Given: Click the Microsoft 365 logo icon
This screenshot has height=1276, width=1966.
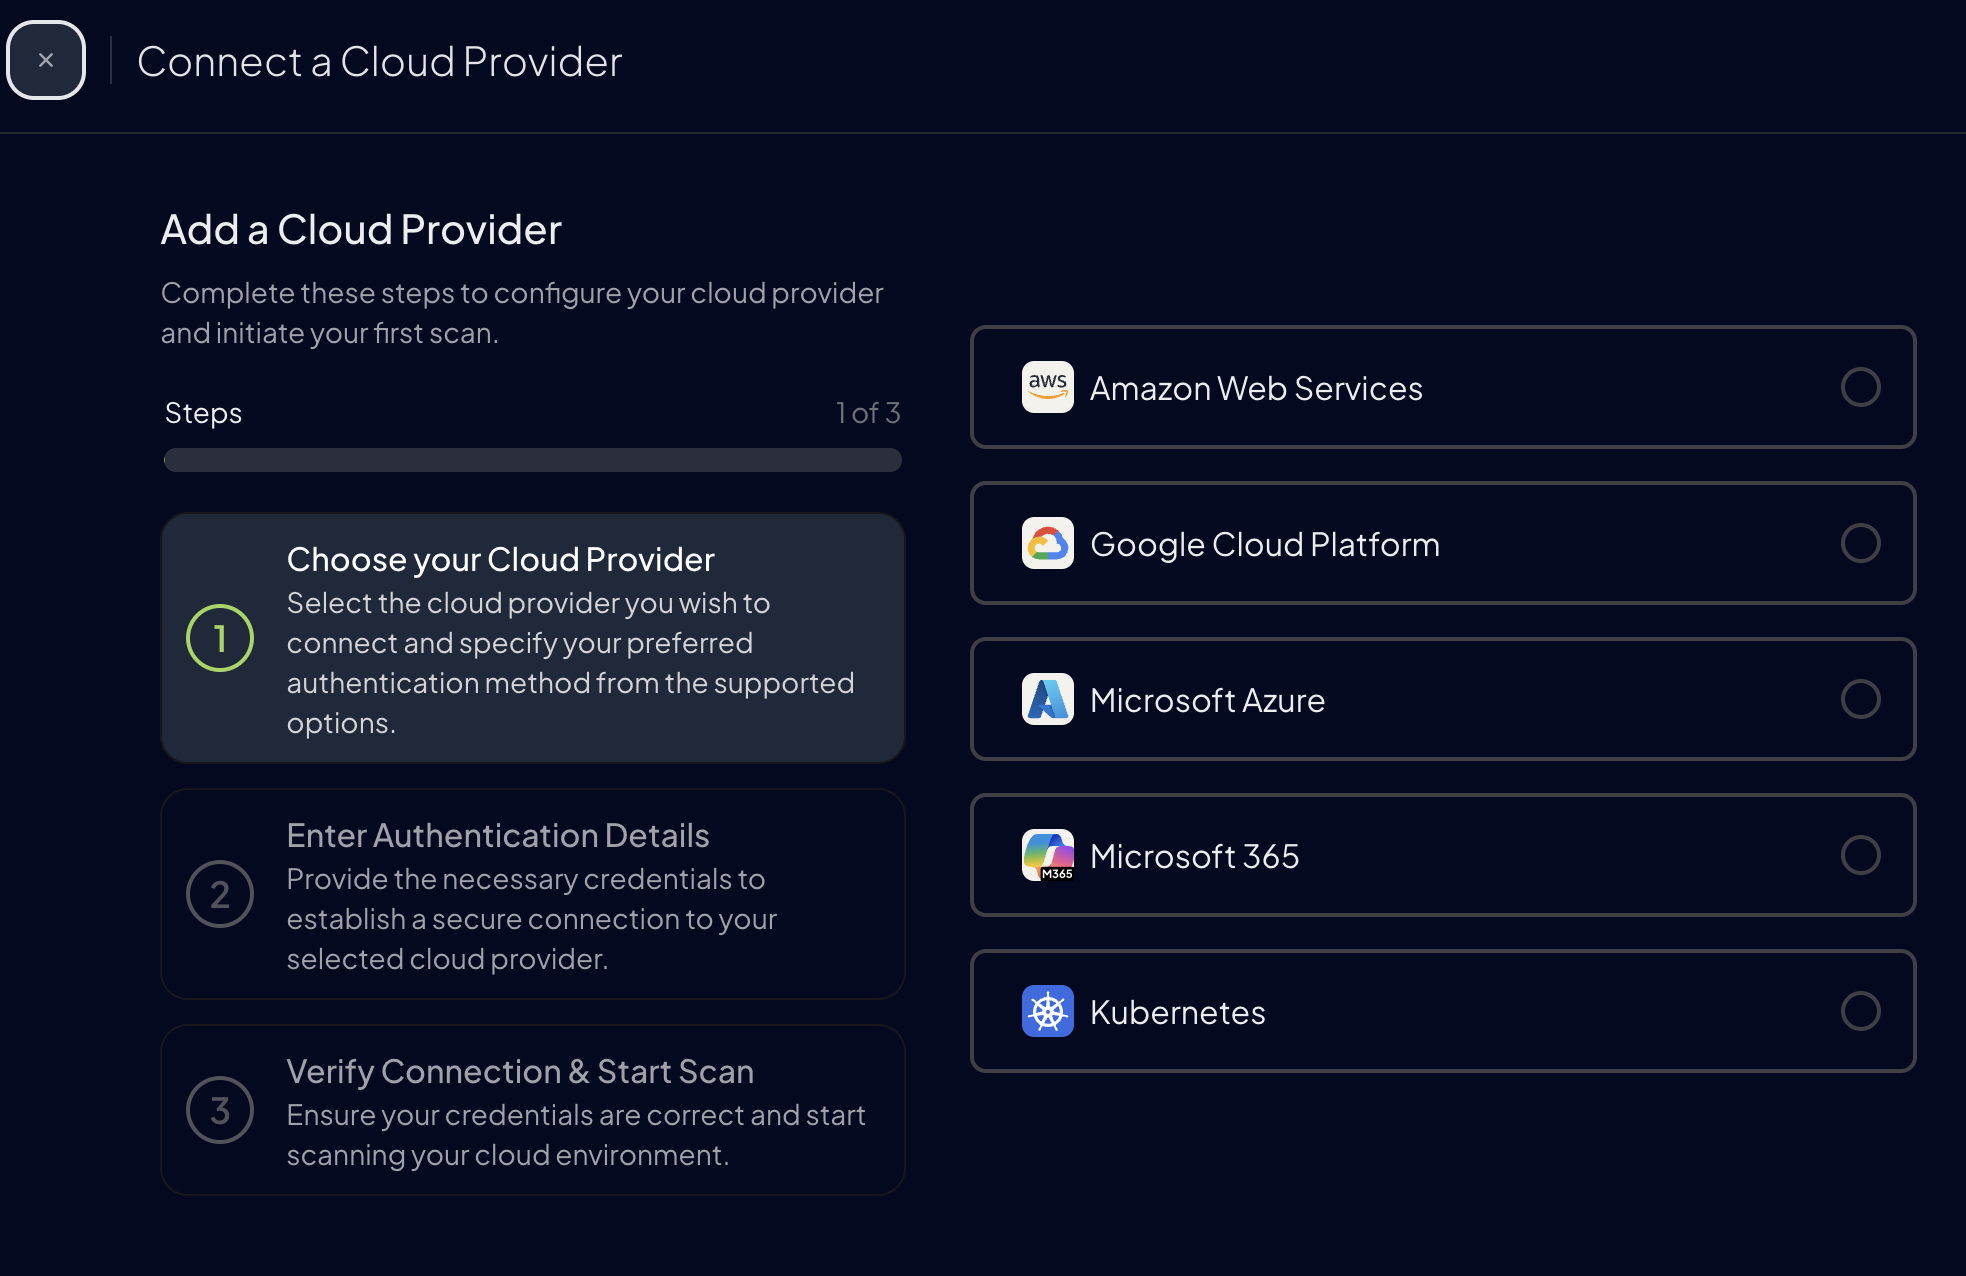Looking at the screenshot, I should click(x=1046, y=855).
